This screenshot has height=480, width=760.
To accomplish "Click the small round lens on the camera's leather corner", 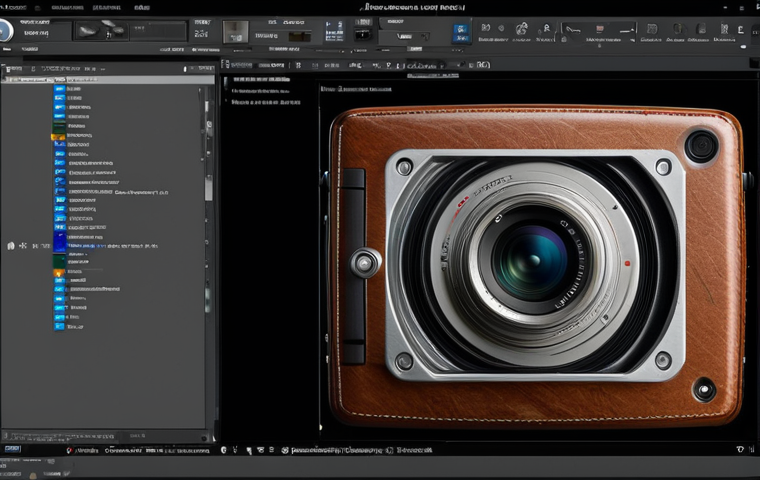I will click(701, 145).
